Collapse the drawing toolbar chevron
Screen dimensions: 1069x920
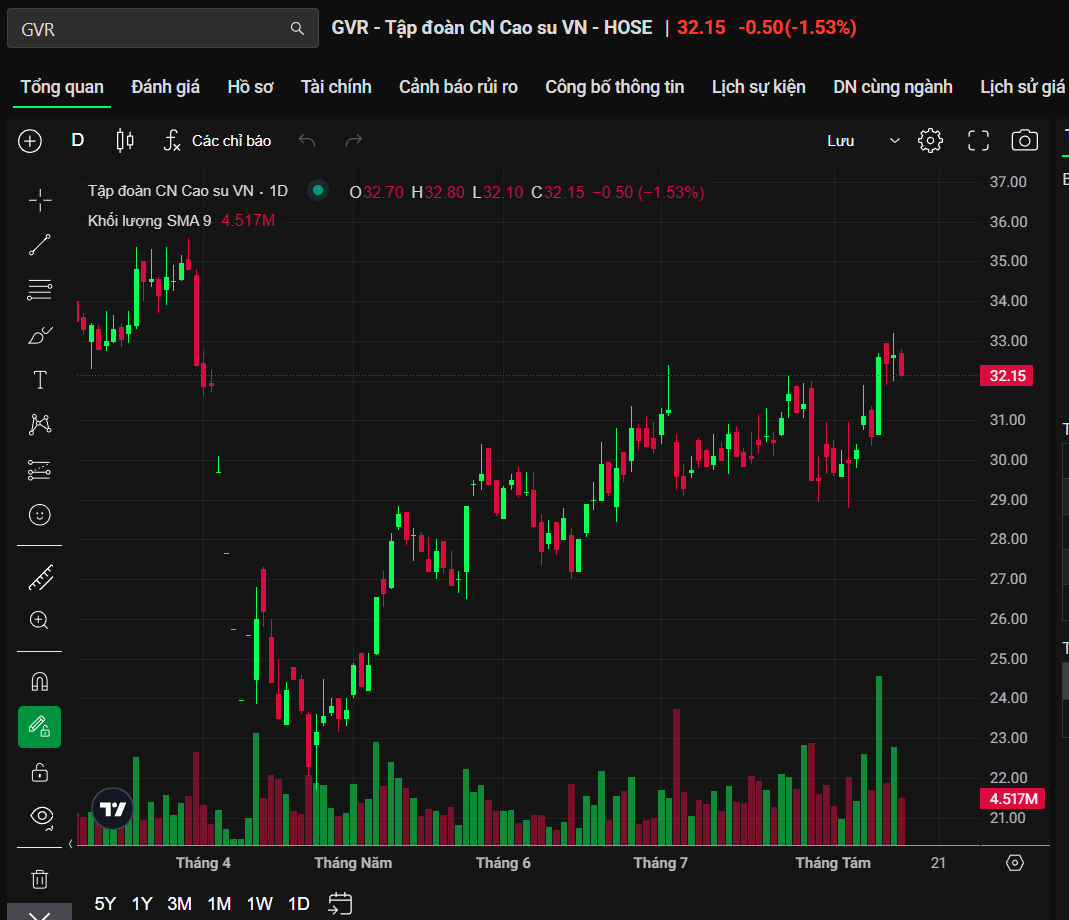pos(40,914)
